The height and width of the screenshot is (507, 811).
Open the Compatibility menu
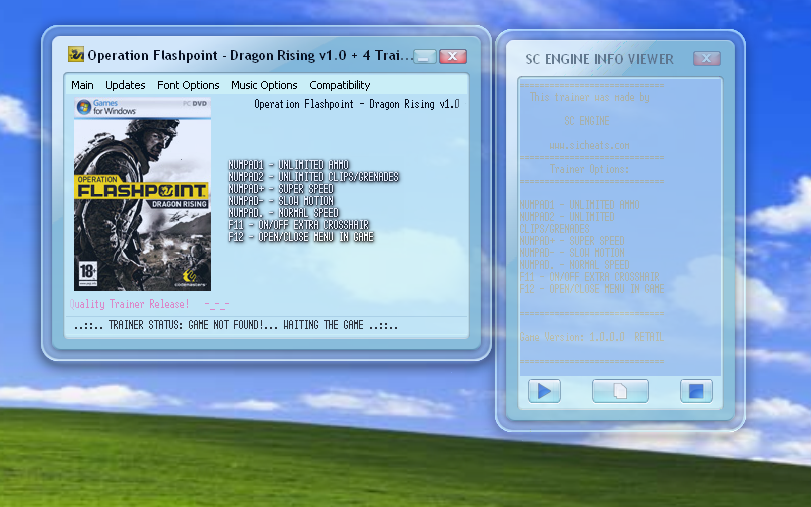point(340,85)
